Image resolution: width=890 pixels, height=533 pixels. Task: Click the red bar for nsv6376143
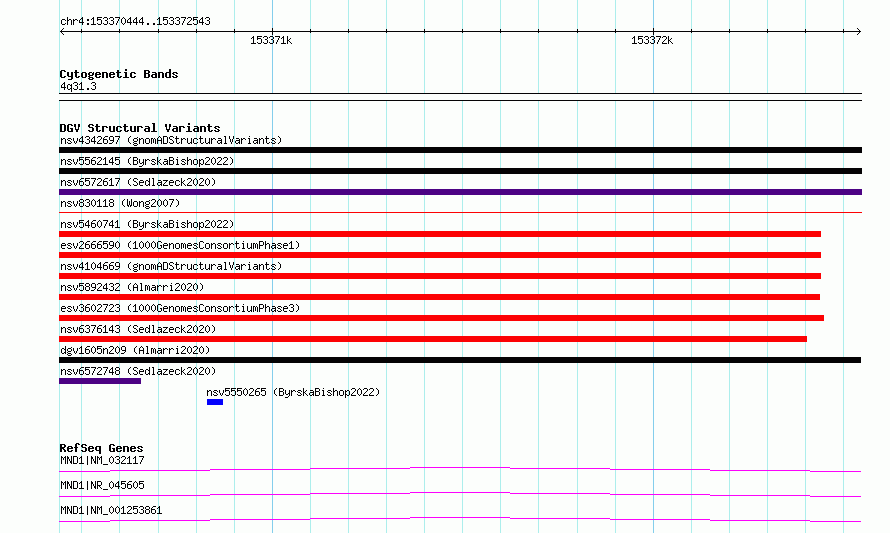pos(433,339)
